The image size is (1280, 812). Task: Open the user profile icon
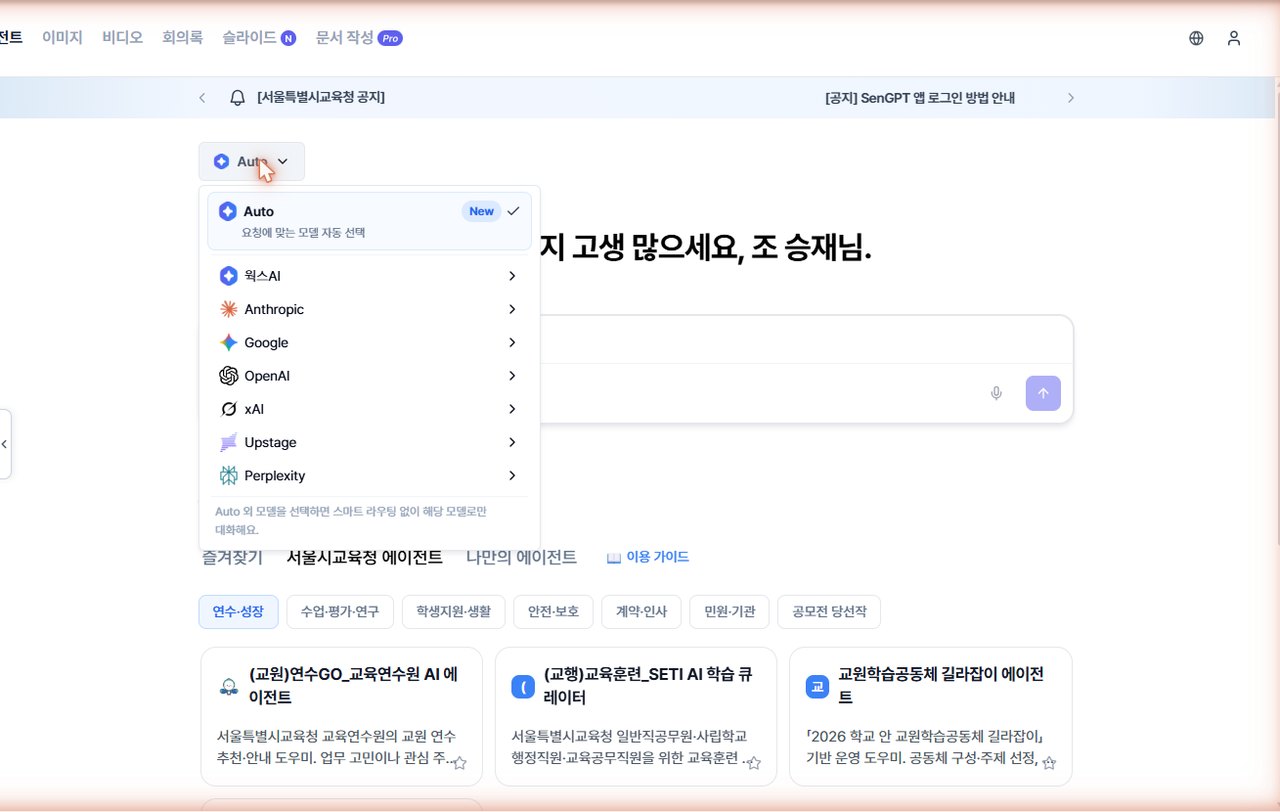pos(1234,38)
